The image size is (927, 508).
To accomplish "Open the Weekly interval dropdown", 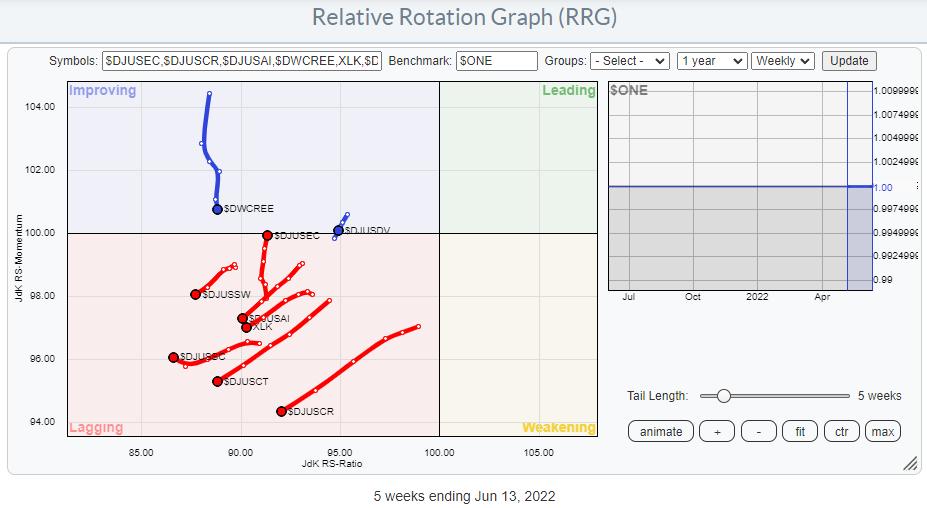I will 783,61.
